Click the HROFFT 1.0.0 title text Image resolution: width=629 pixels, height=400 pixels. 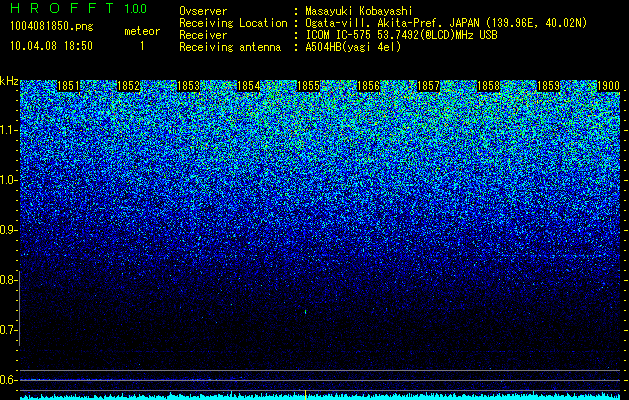[78, 8]
